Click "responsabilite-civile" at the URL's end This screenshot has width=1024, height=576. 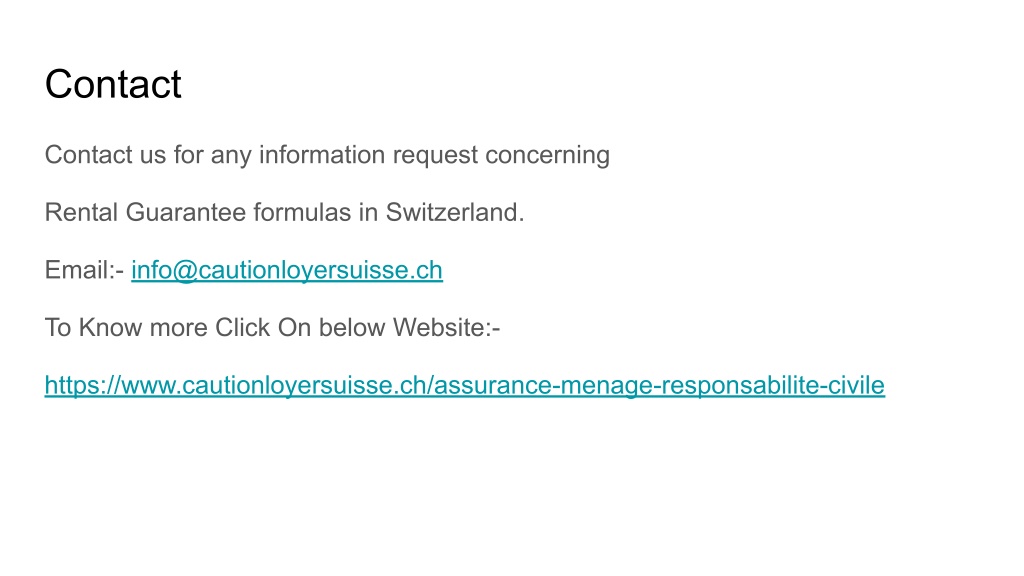pyautogui.click(x=773, y=385)
